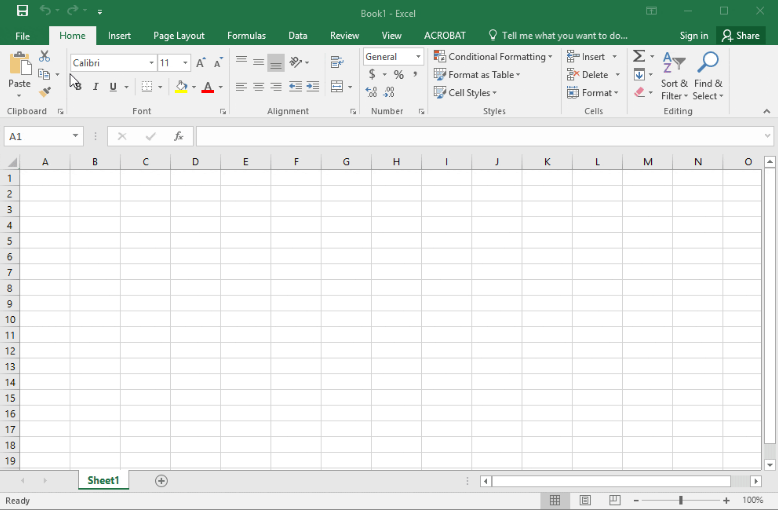Click the Cut scissors icon

coord(45,56)
